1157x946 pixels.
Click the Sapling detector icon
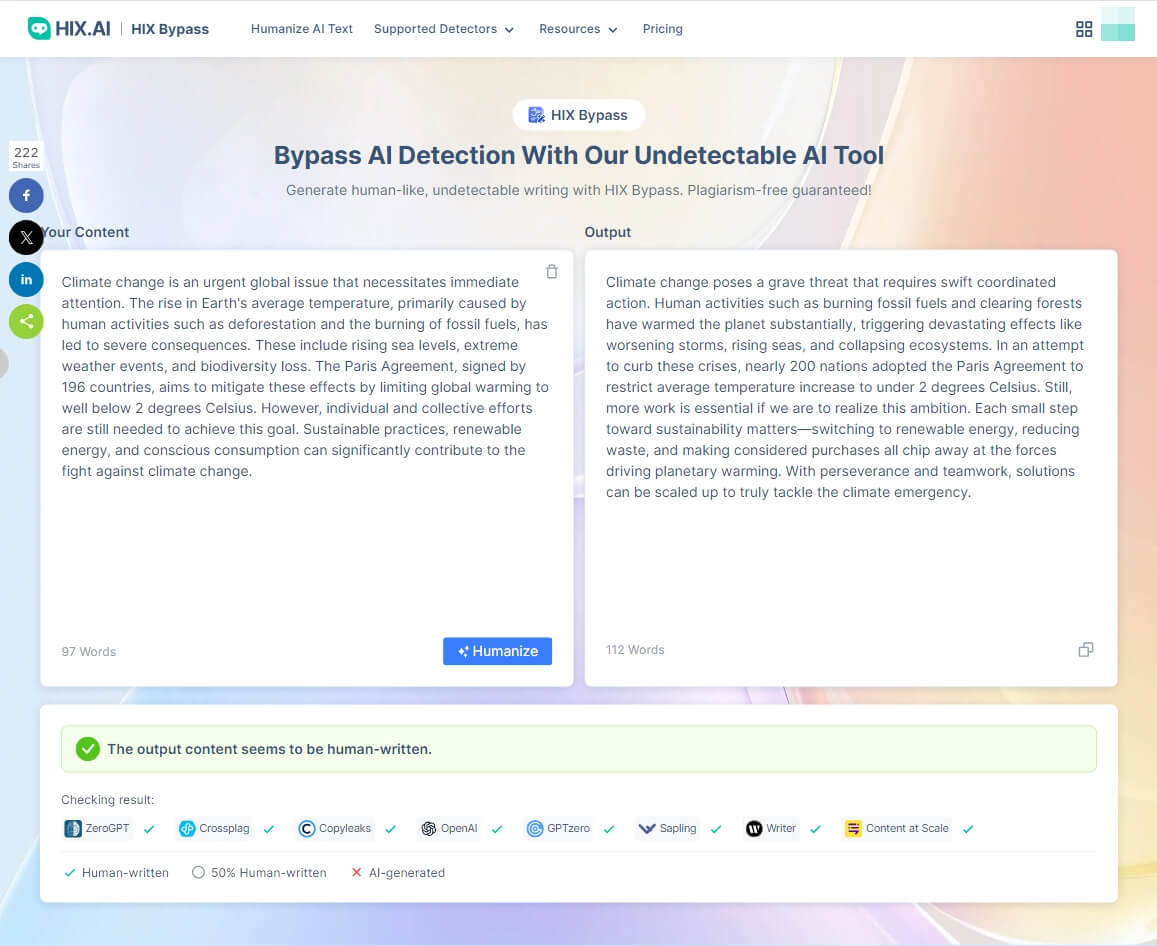646,829
